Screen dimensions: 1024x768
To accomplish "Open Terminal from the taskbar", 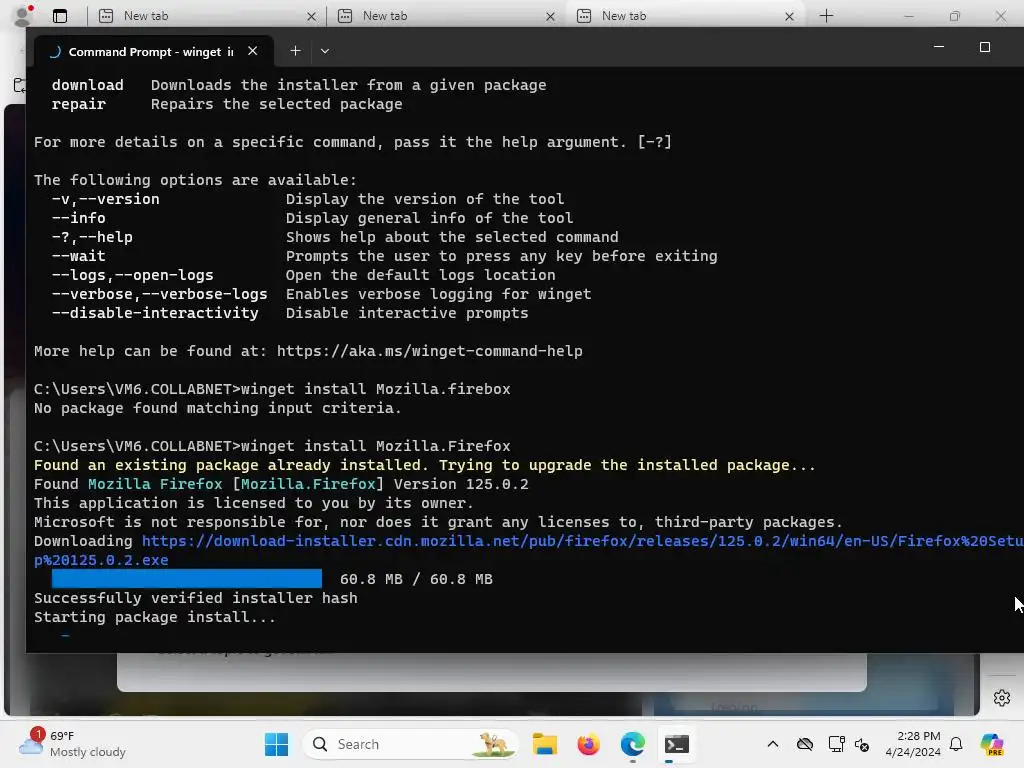I will (677, 744).
